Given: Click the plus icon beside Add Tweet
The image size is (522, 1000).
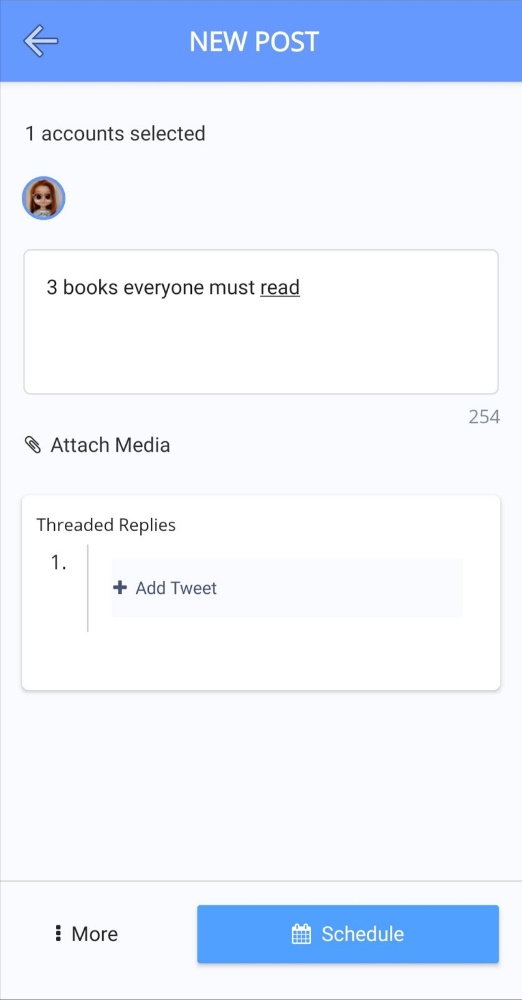Looking at the screenshot, I should coord(119,587).
